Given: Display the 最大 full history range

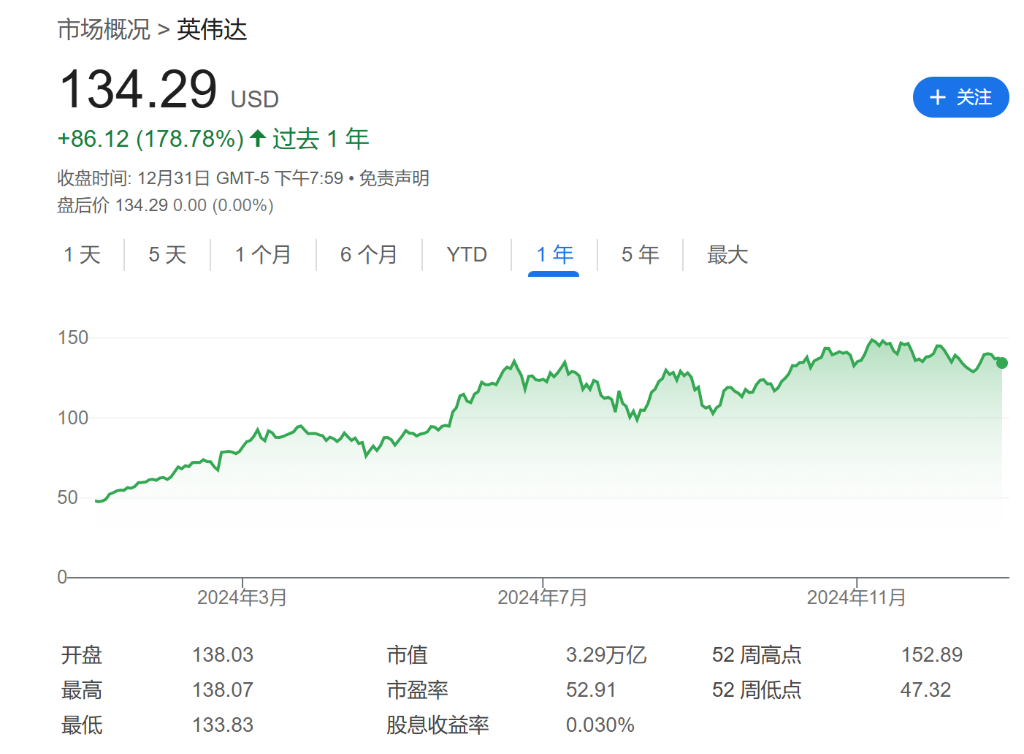Looking at the screenshot, I should [727, 255].
